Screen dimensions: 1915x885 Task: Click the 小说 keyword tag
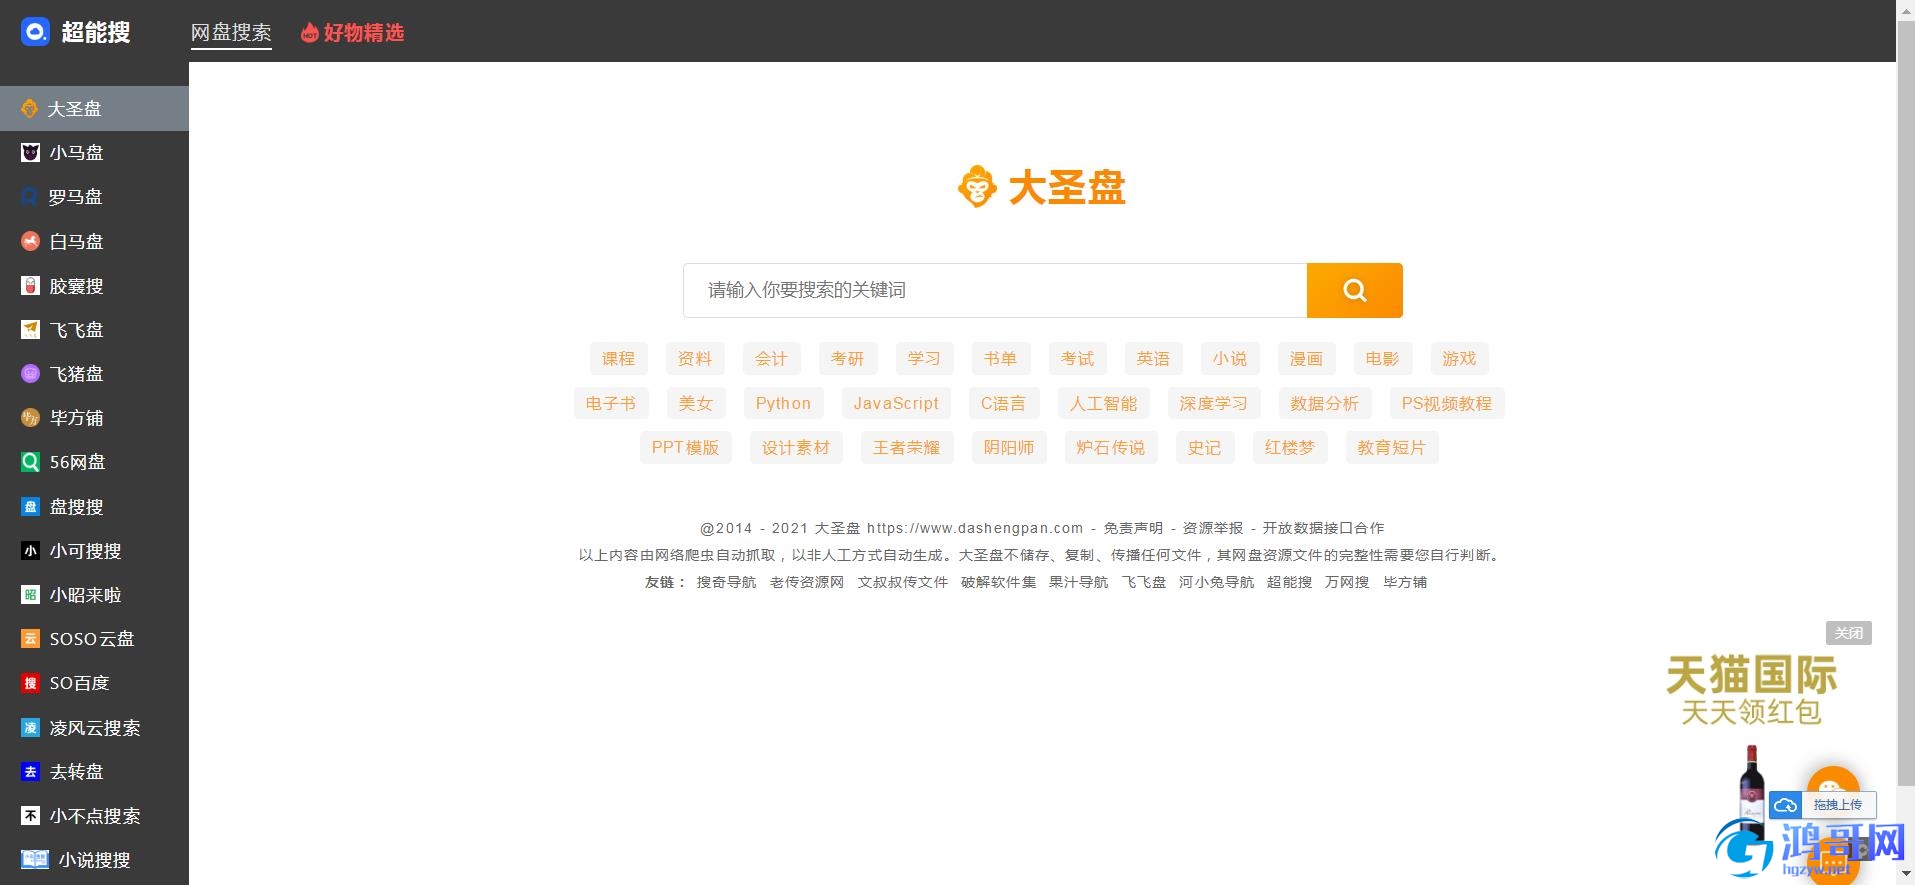tap(1230, 358)
